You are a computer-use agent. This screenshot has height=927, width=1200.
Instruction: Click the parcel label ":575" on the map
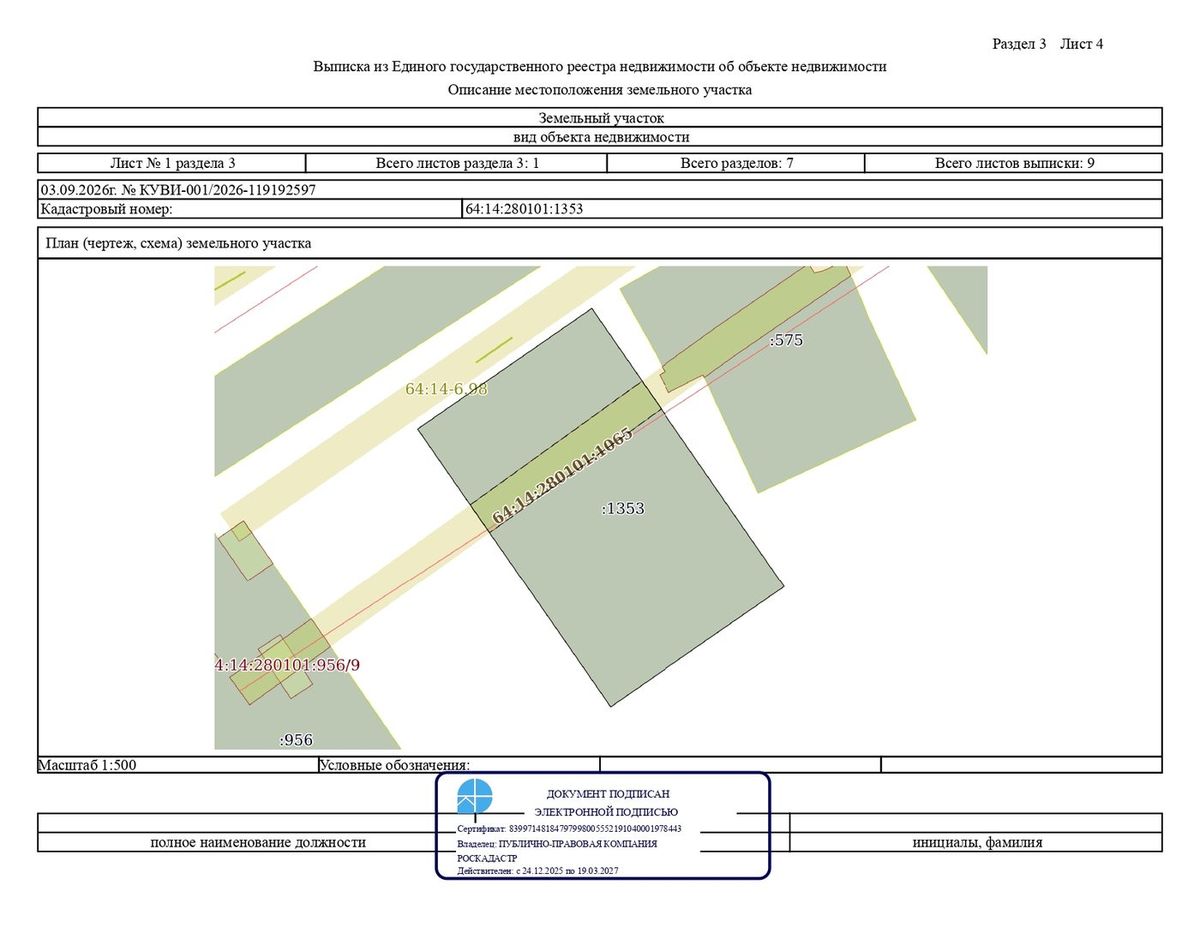click(x=786, y=340)
